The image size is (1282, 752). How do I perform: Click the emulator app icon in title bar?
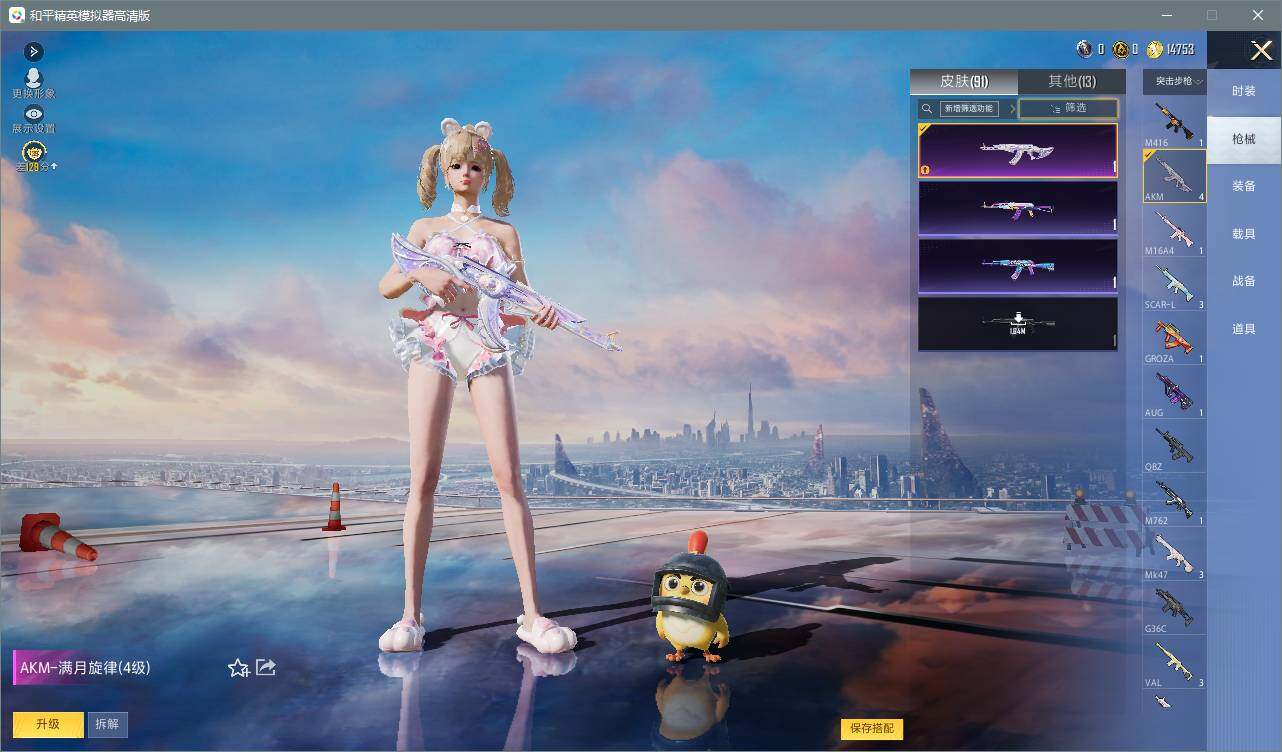(x=16, y=15)
